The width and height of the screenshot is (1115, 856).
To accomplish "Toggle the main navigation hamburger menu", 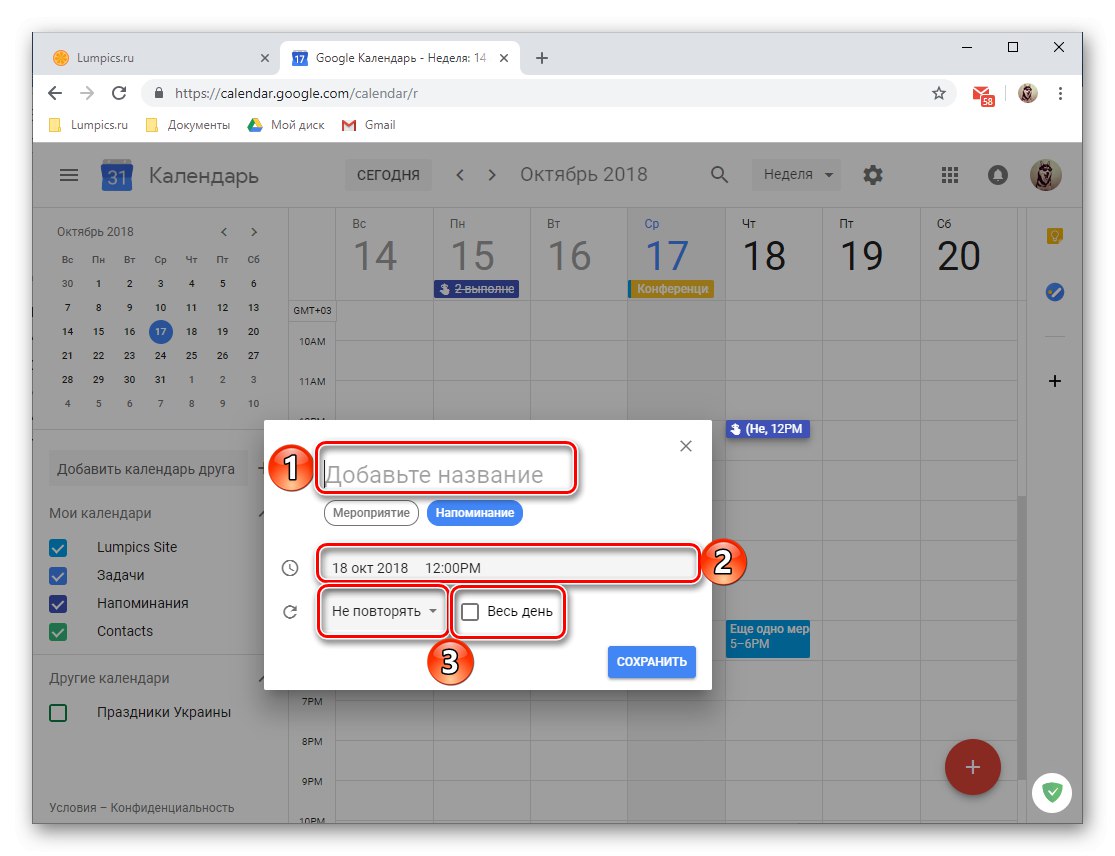I will tap(68, 175).
